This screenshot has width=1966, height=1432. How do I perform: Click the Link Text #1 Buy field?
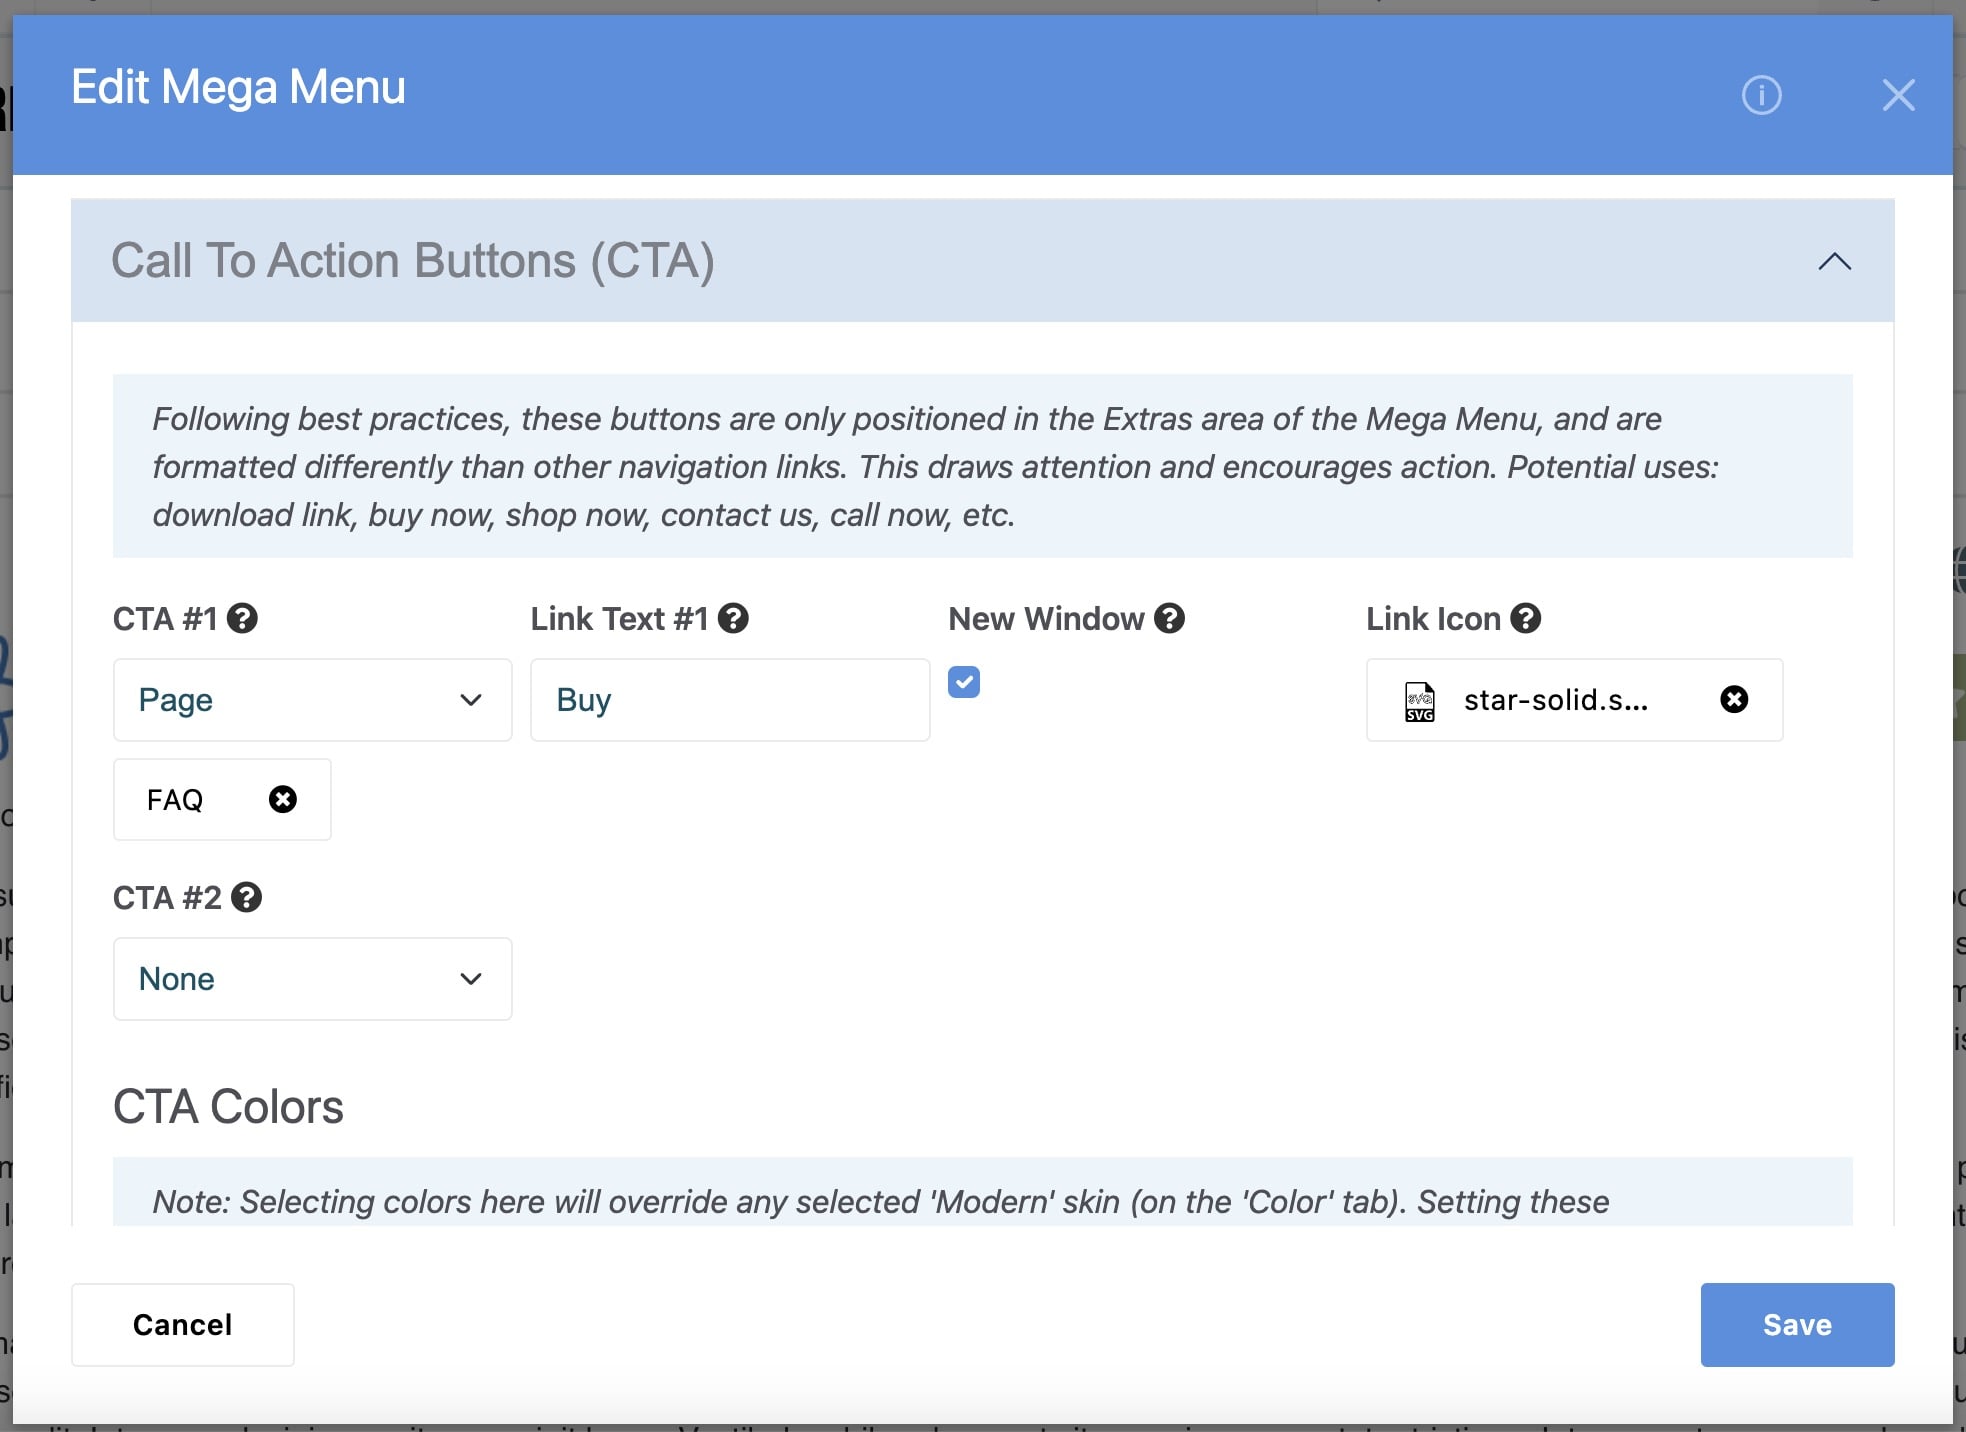click(729, 700)
